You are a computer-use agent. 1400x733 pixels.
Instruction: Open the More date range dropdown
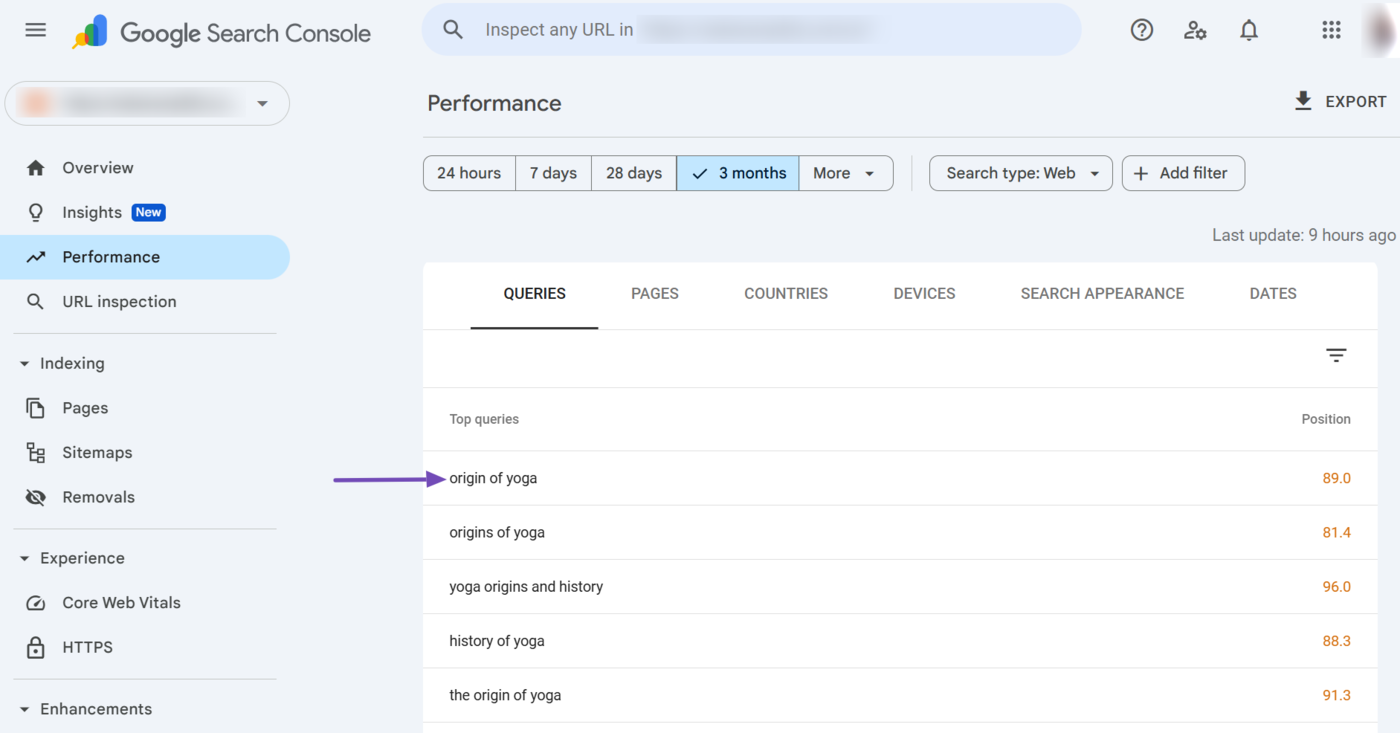845,173
